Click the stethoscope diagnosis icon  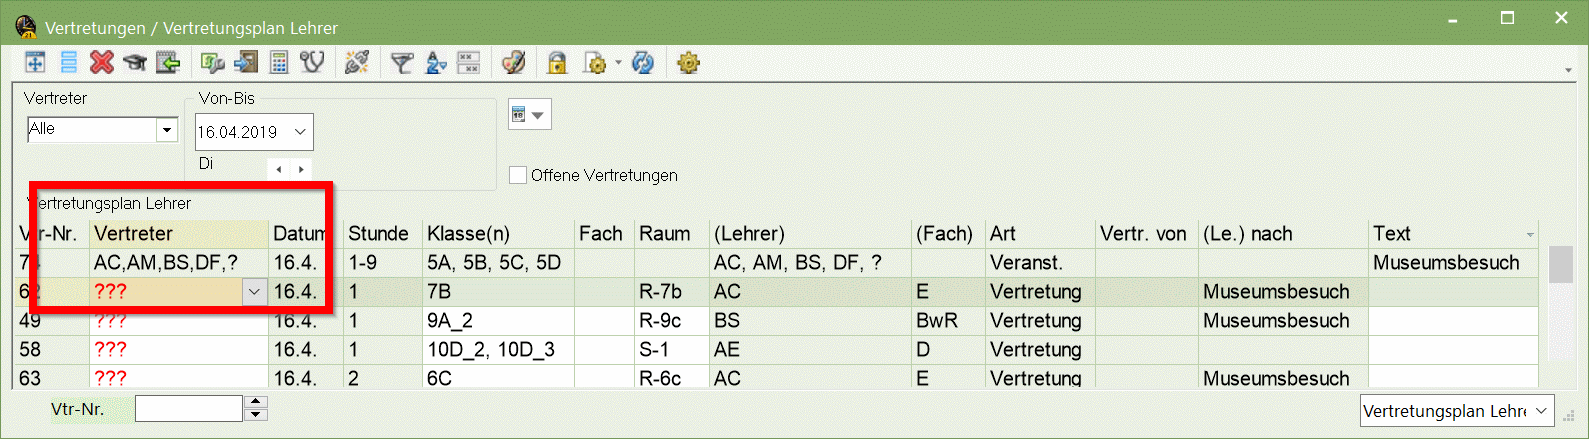tap(313, 63)
